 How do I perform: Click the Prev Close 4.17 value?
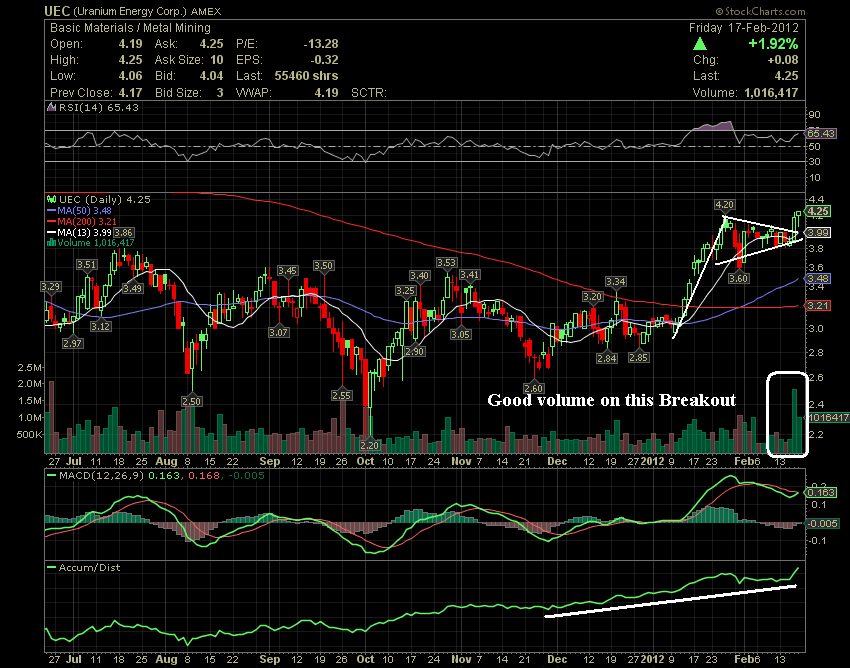131,93
